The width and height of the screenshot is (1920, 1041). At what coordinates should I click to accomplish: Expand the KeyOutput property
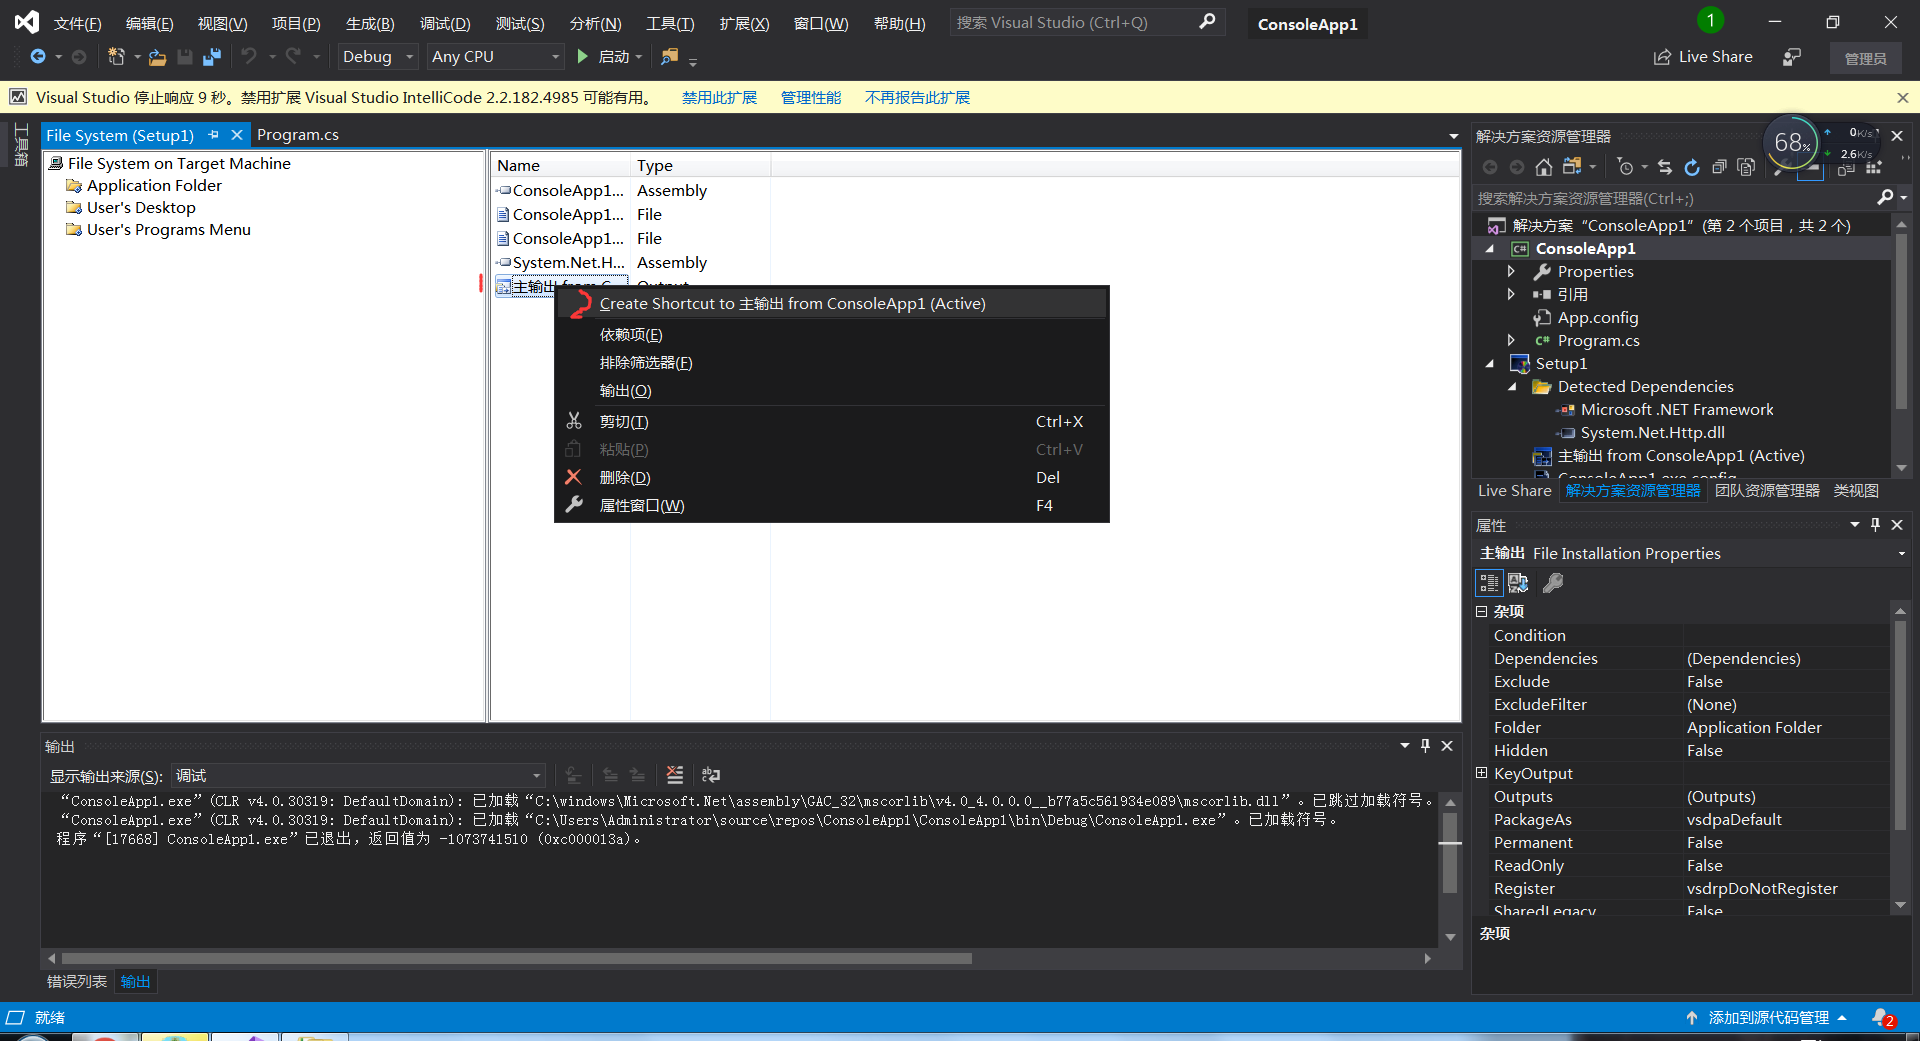click(x=1481, y=773)
